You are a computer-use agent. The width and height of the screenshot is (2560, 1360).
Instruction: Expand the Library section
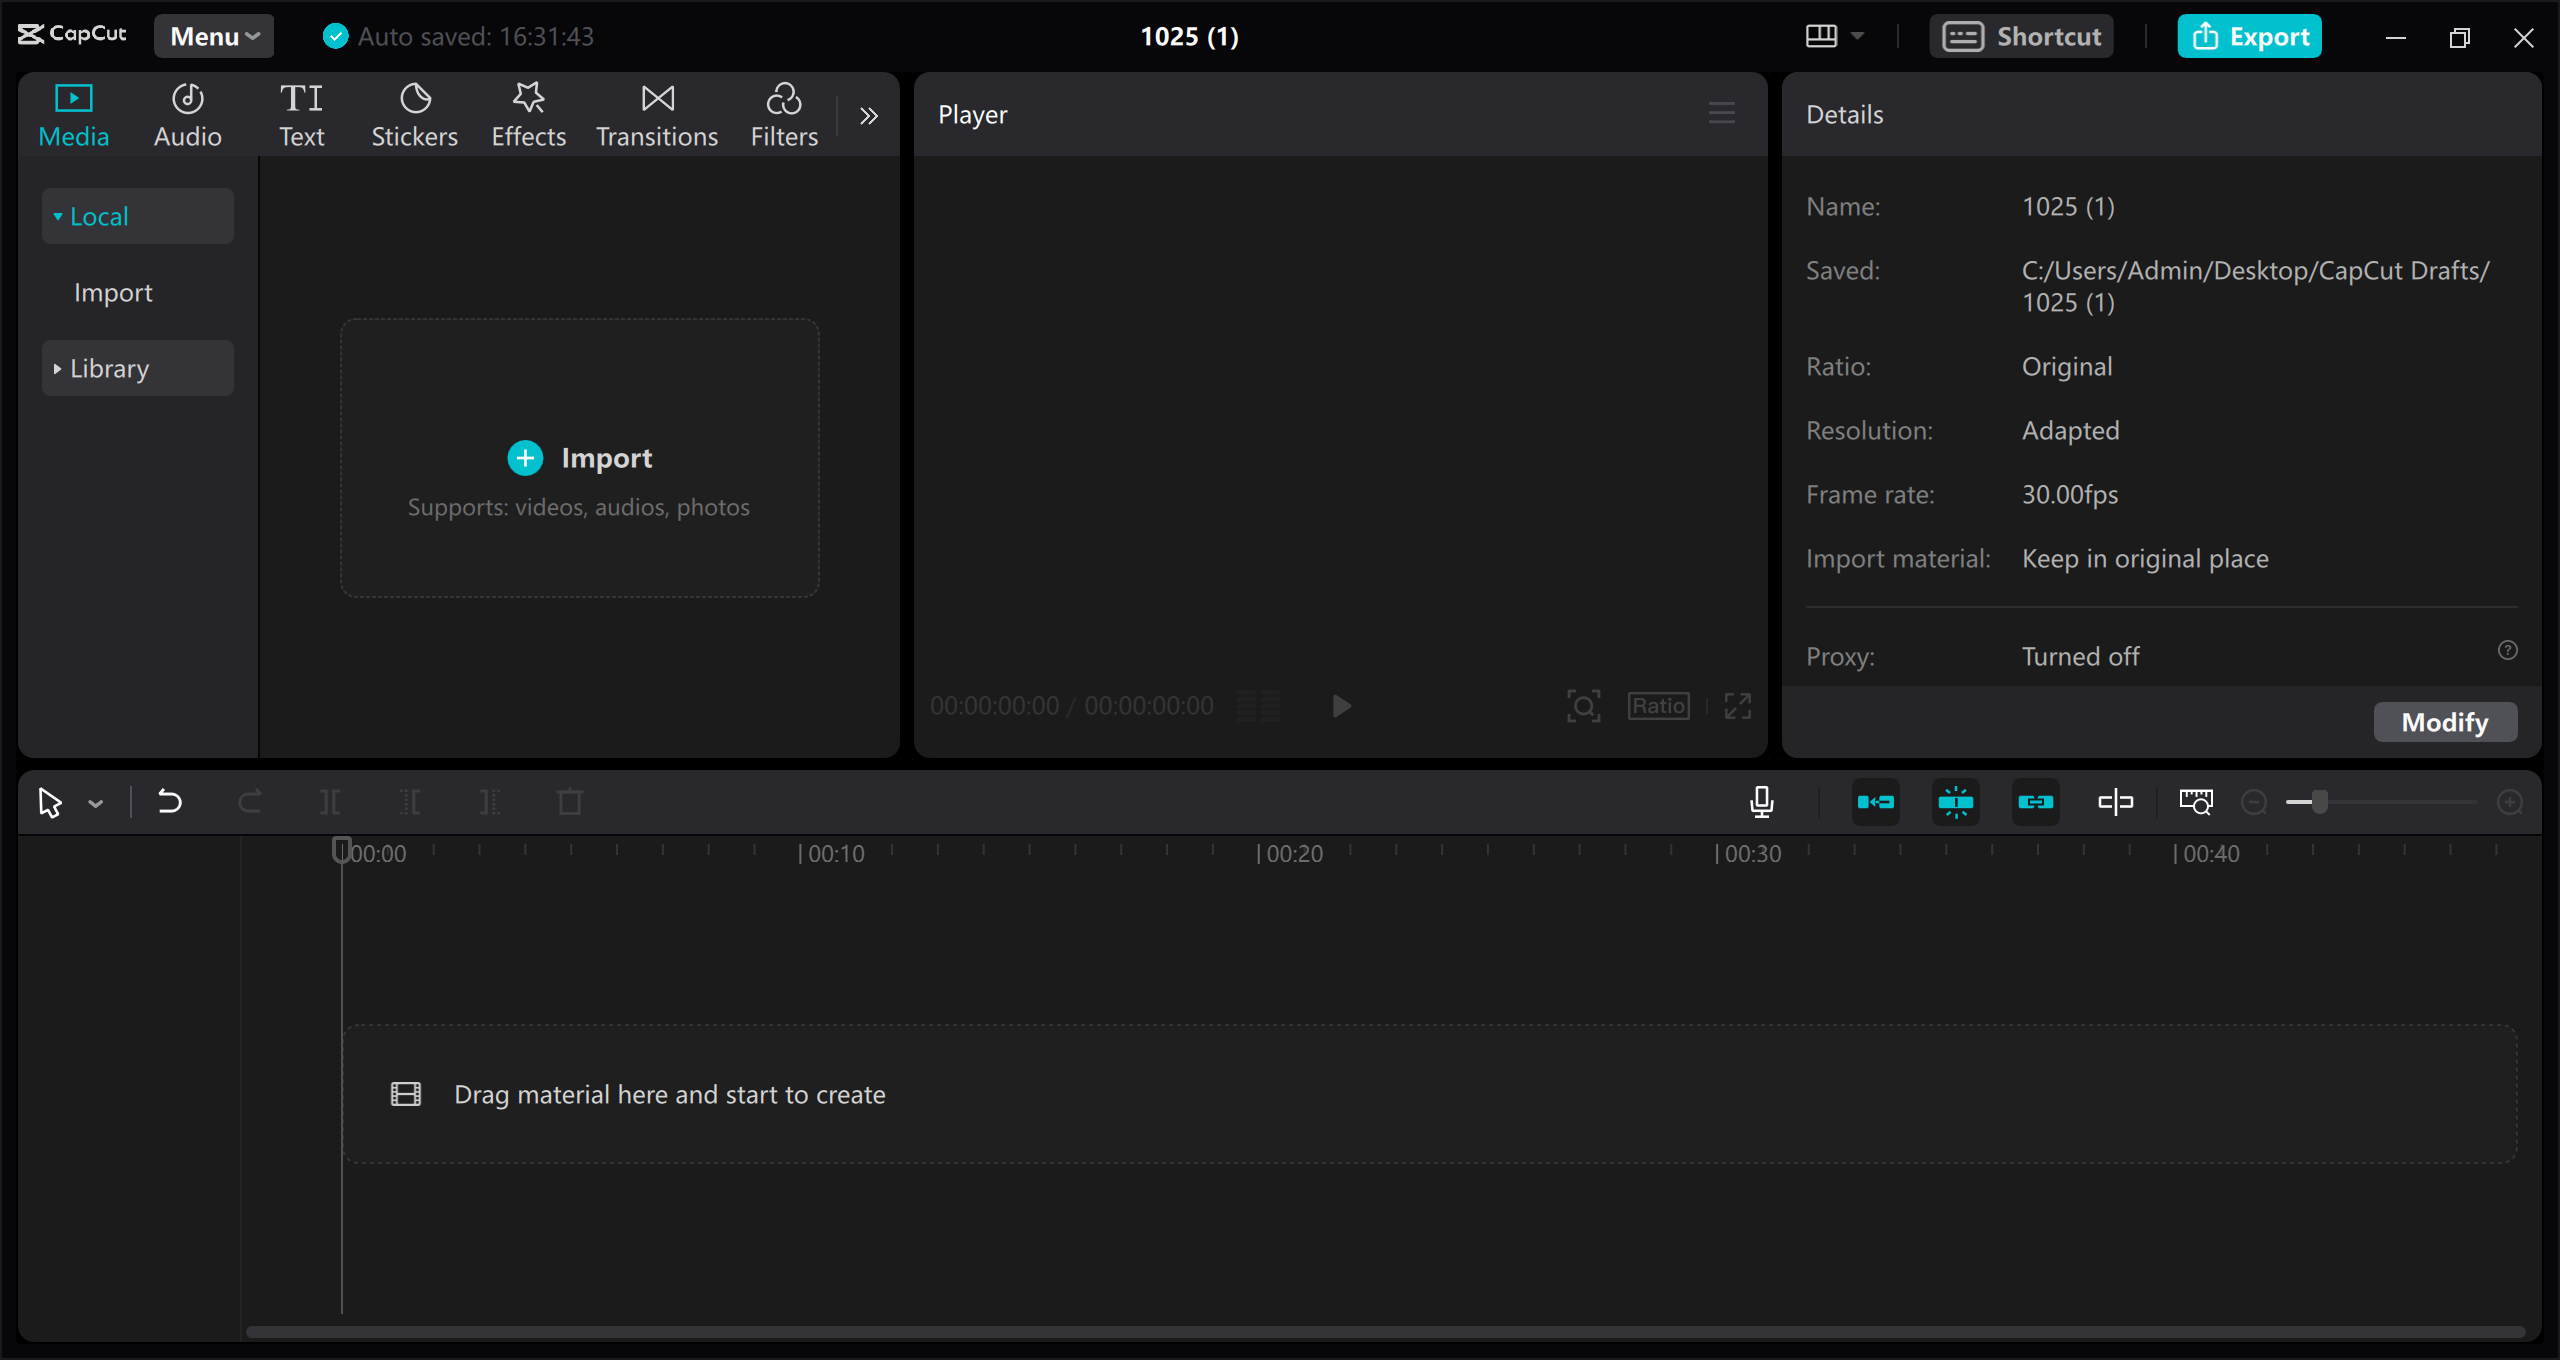coord(137,368)
